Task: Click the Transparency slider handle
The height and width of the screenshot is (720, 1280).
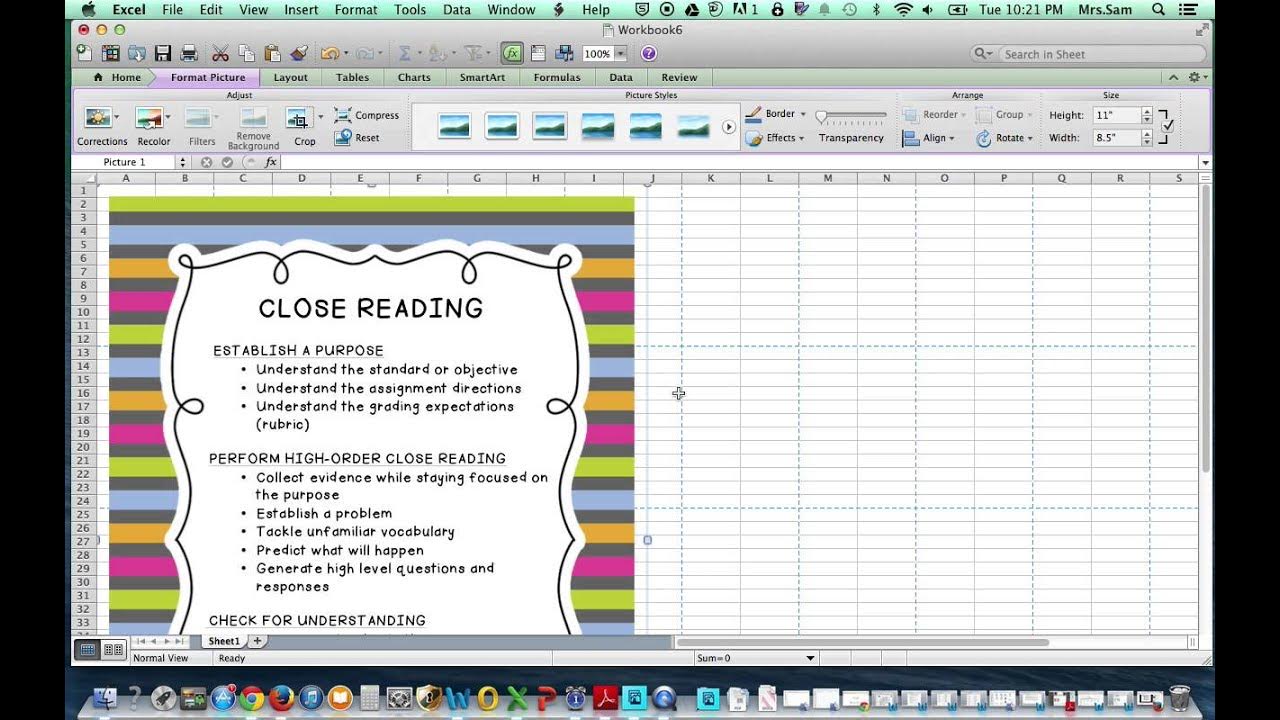Action: coord(821,117)
